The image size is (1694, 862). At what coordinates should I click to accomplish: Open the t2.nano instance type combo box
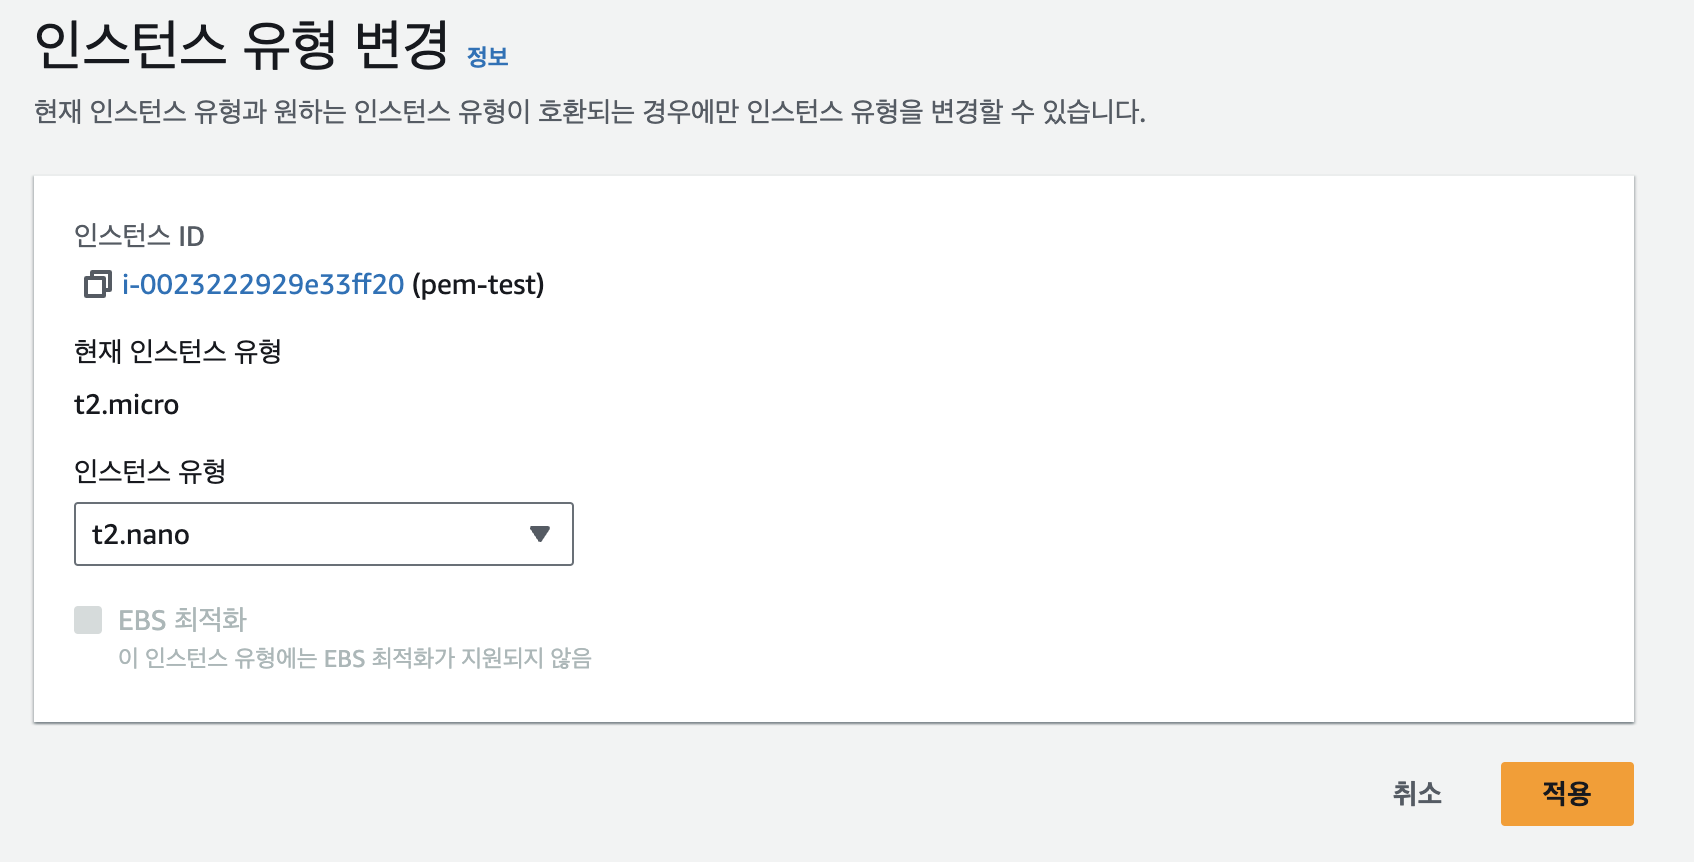point(324,534)
